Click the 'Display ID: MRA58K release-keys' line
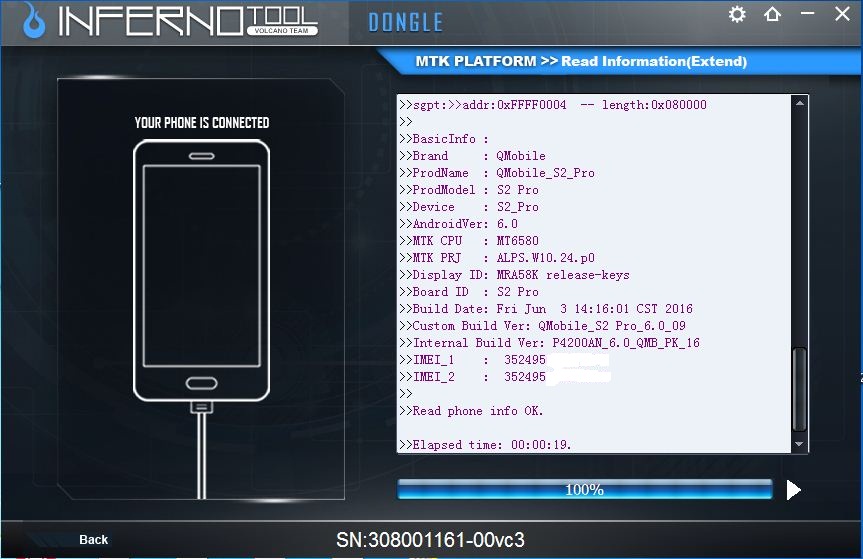The width and height of the screenshot is (863, 559). click(x=515, y=275)
